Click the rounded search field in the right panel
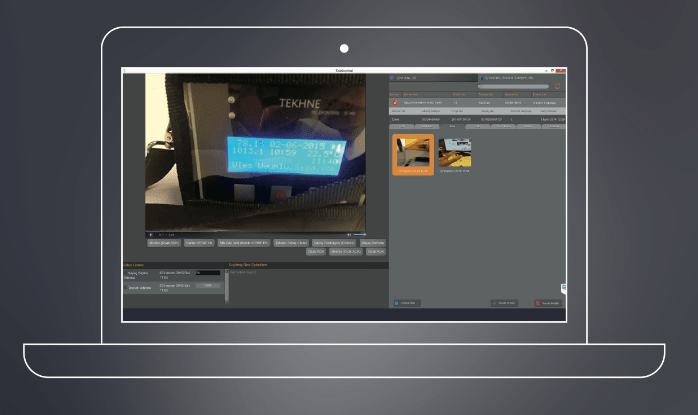 tap(513, 86)
